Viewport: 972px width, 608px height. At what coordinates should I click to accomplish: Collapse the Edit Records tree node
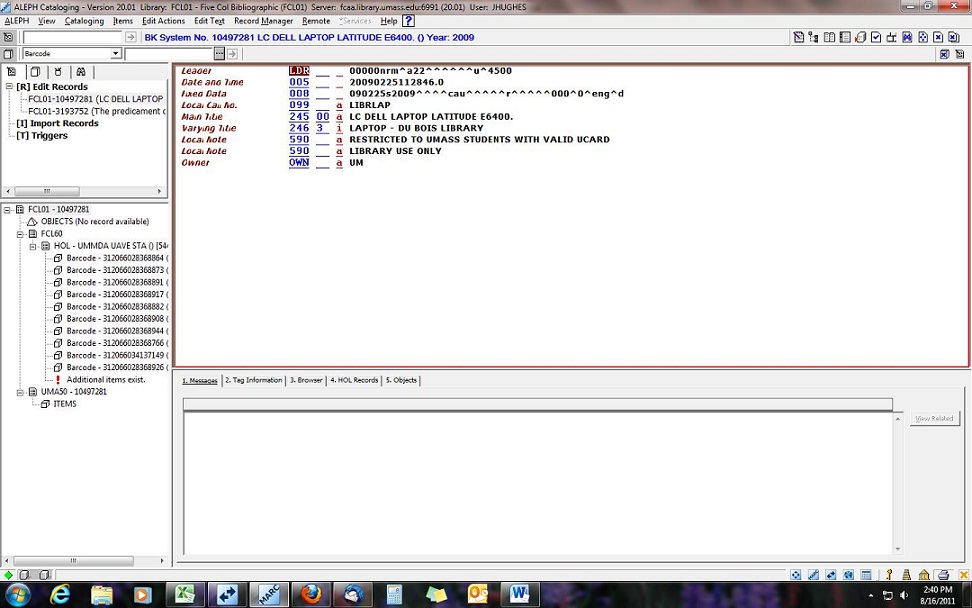[x=9, y=87]
